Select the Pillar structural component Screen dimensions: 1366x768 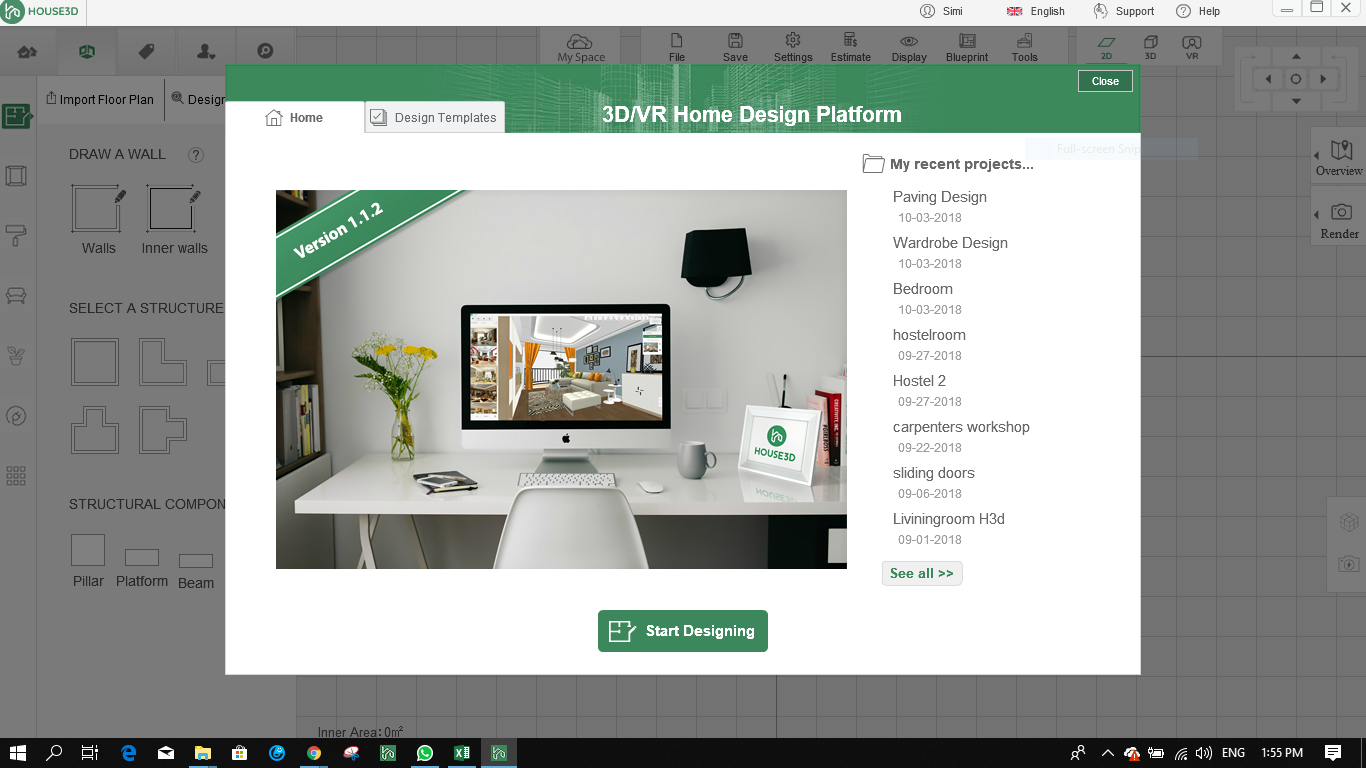point(88,561)
